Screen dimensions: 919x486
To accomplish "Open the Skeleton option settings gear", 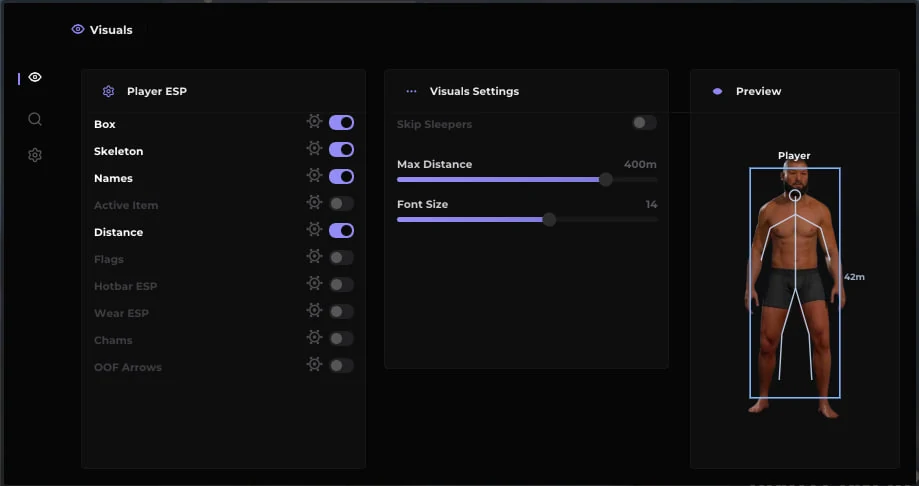I will point(315,148).
